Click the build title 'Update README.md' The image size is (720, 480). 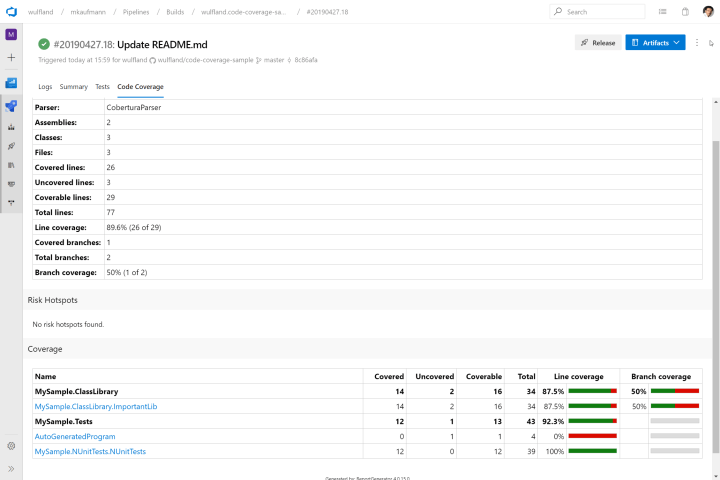click(162, 45)
